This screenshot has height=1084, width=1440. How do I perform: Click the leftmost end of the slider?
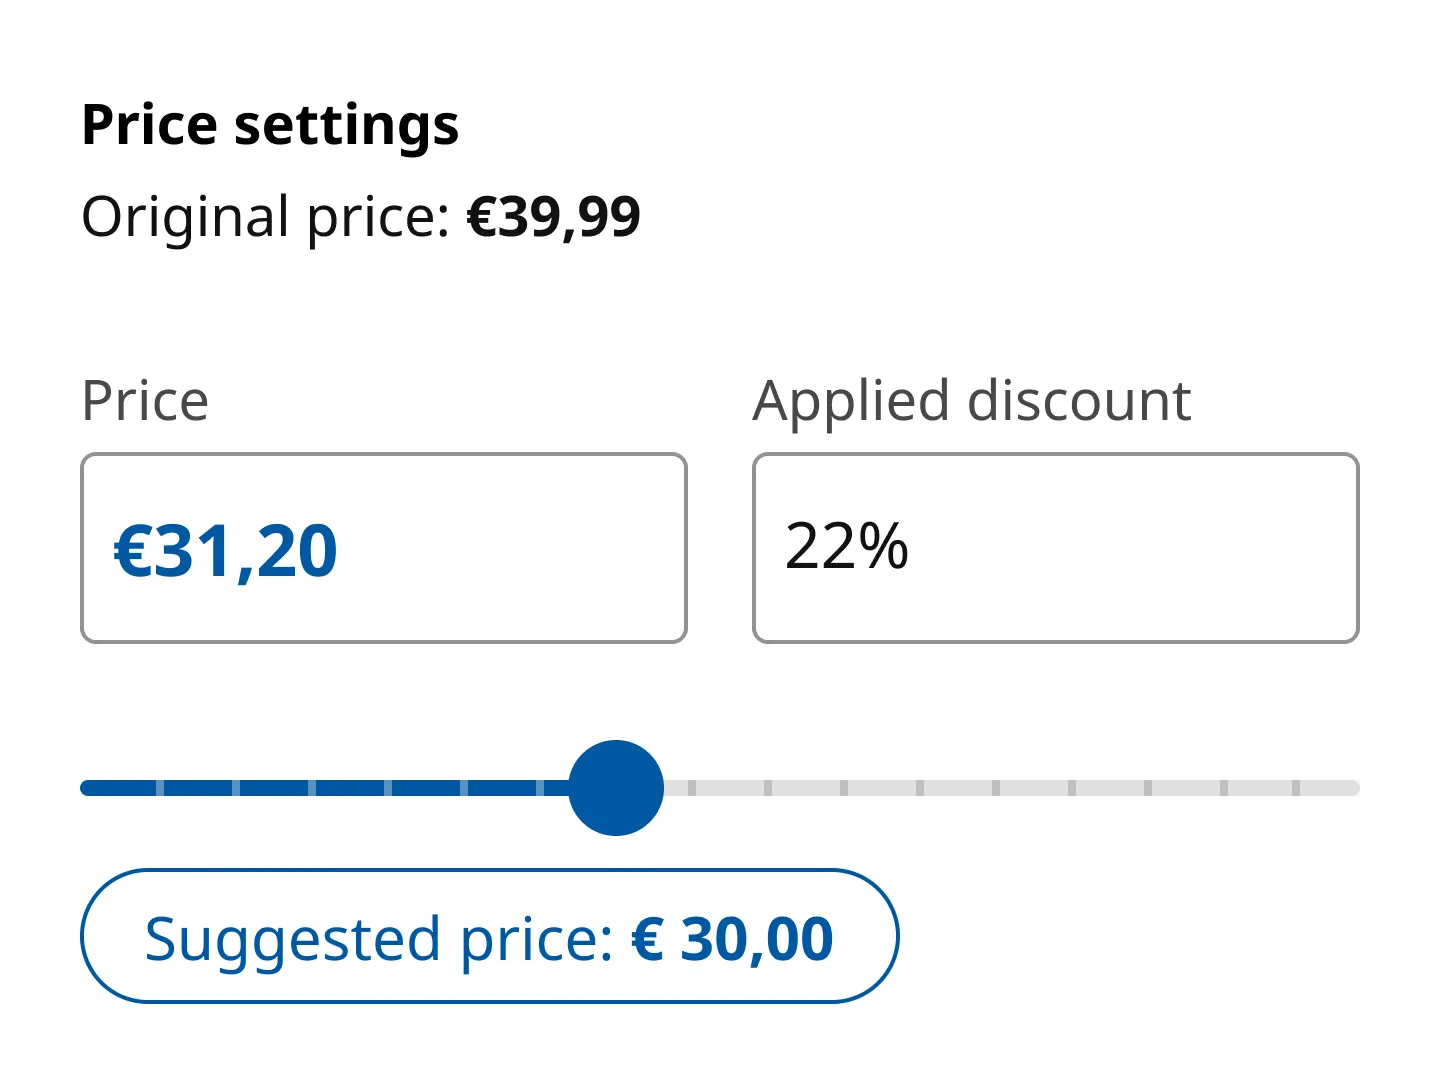pos(90,788)
